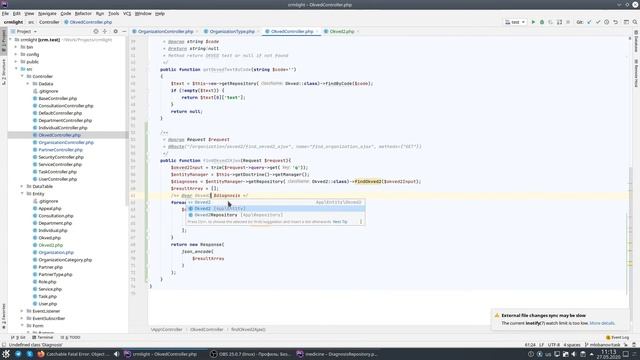Select highlighted Okved2 App\Entity suggestion

click(x=275, y=209)
